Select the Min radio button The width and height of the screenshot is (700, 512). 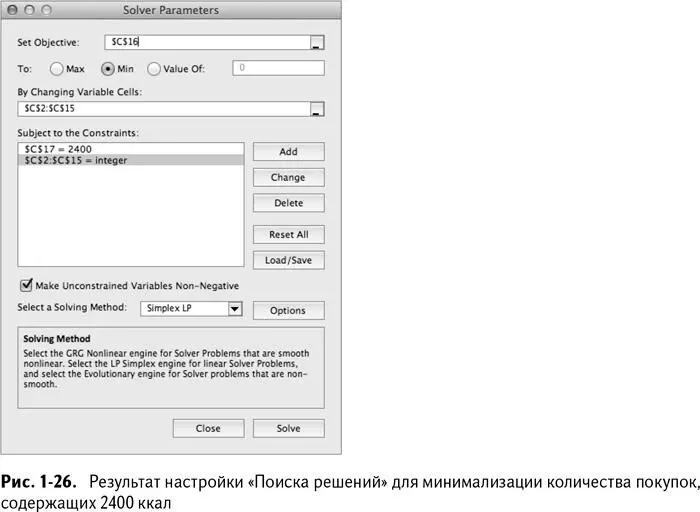108,69
